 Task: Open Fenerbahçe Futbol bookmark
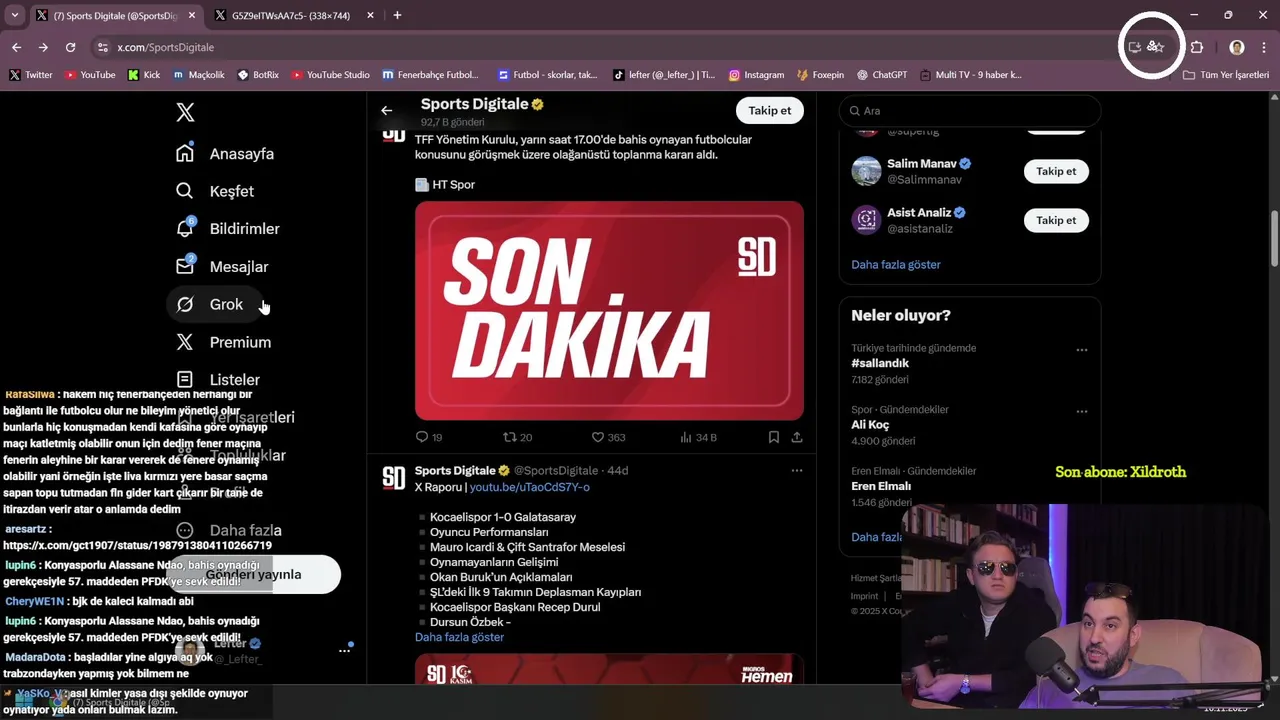(430, 75)
